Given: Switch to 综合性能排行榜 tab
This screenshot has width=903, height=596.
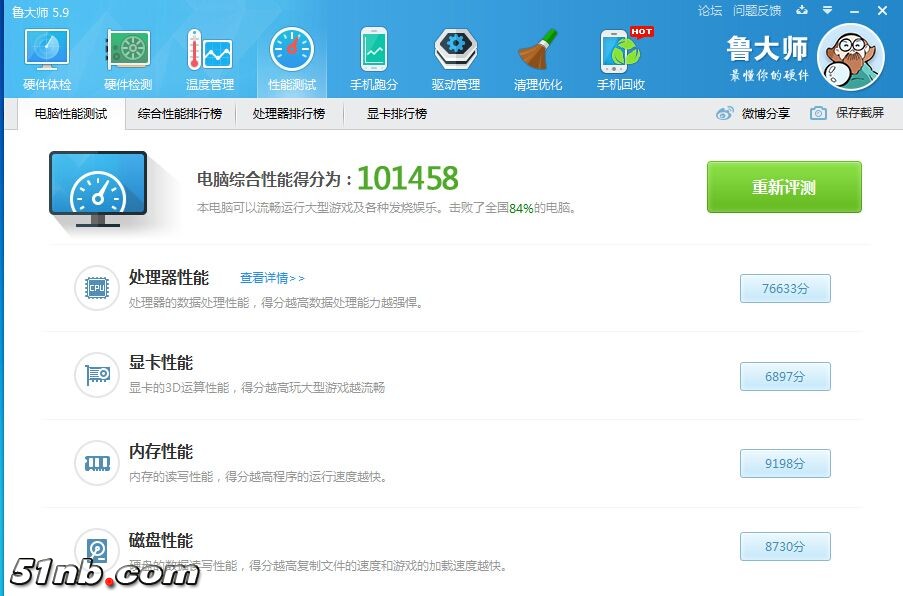Looking at the screenshot, I should pos(177,113).
